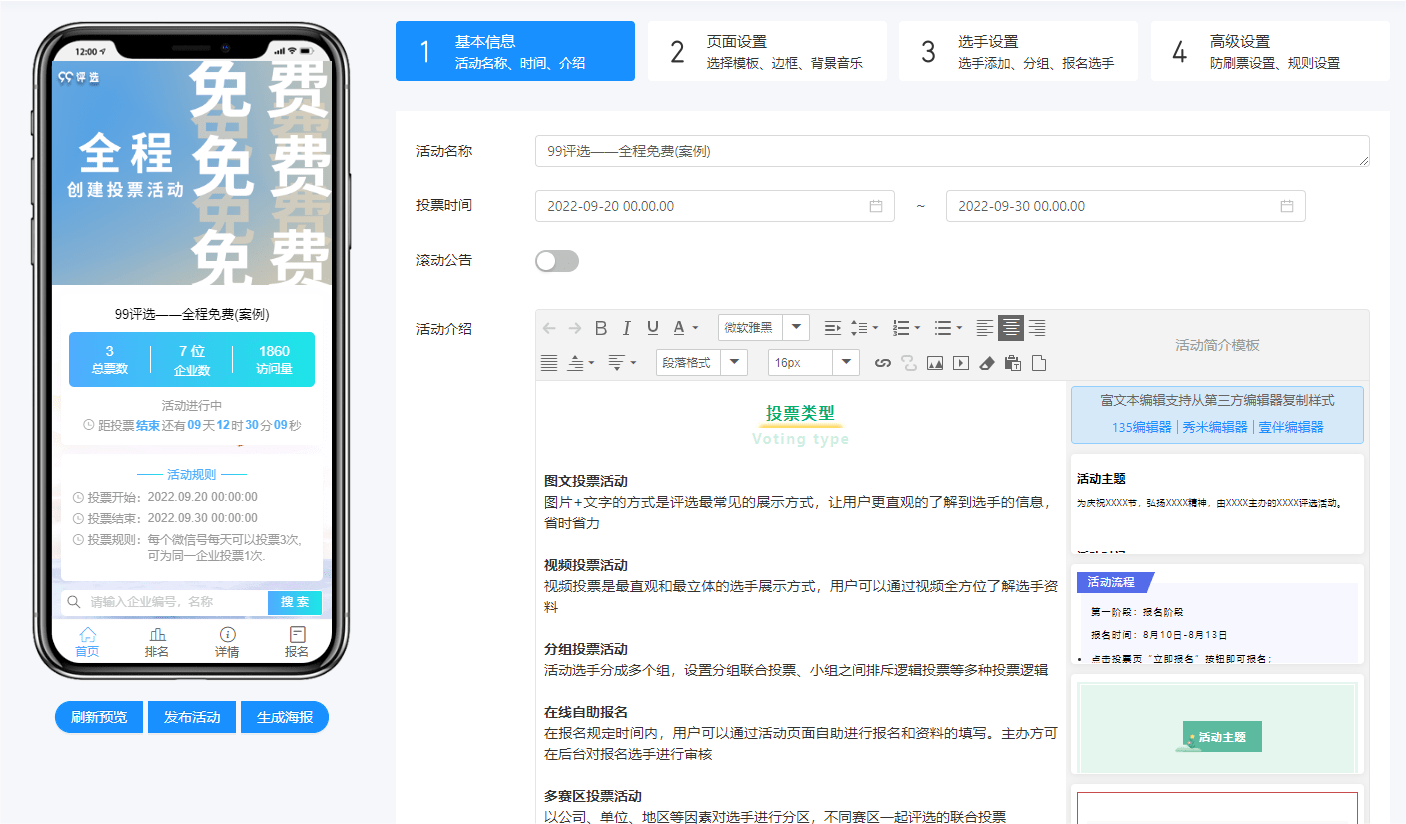Insert an ordered numbered list

[x=901, y=328]
